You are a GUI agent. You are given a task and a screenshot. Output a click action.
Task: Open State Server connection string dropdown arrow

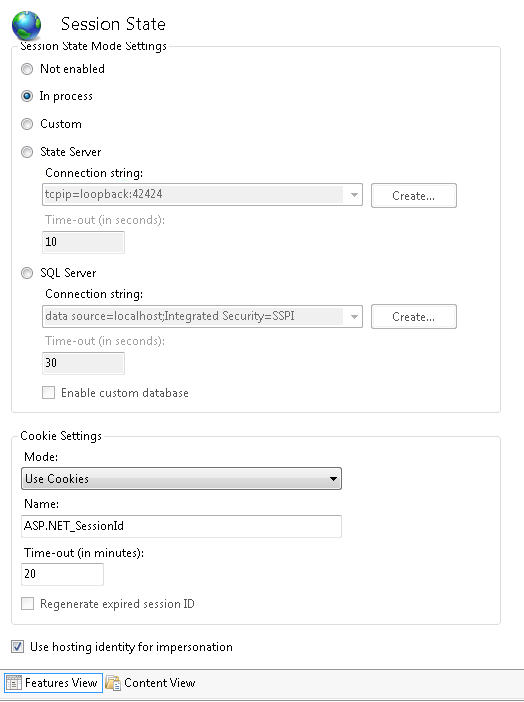click(354, 195)
